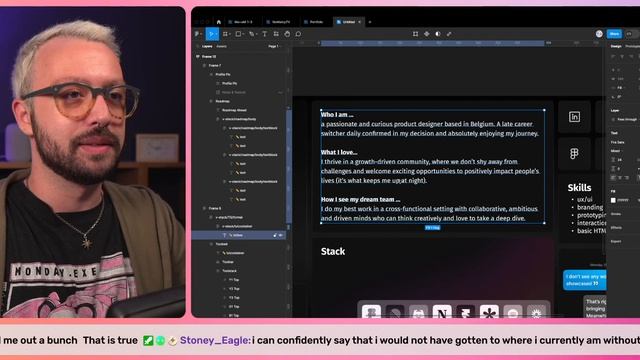Open the Assets panel tab
The width and height of the screenshot is (640, 360).
coord(222,46)
